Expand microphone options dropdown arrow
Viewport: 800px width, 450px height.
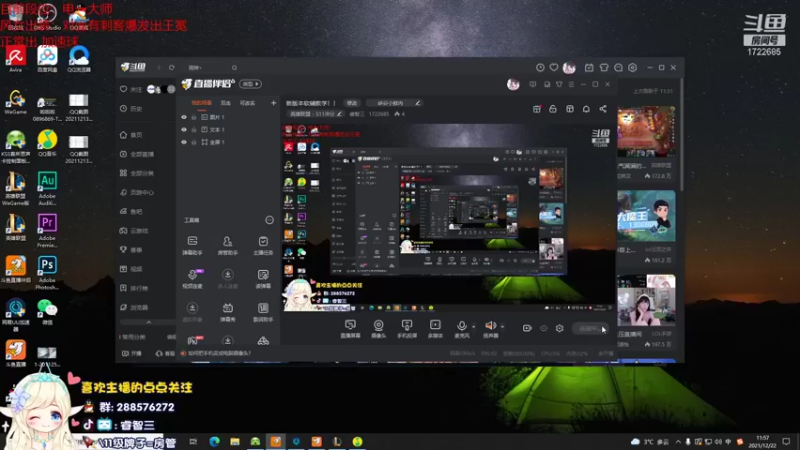click(473, 327)
